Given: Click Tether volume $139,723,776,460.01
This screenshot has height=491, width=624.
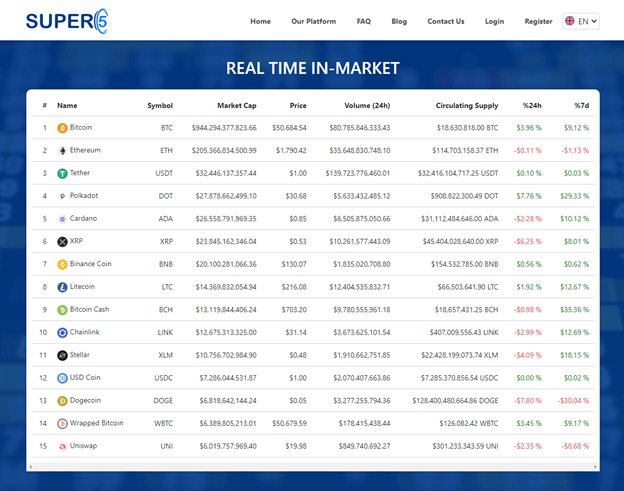Looking at the screenshot, I should (x=358, y=173).
